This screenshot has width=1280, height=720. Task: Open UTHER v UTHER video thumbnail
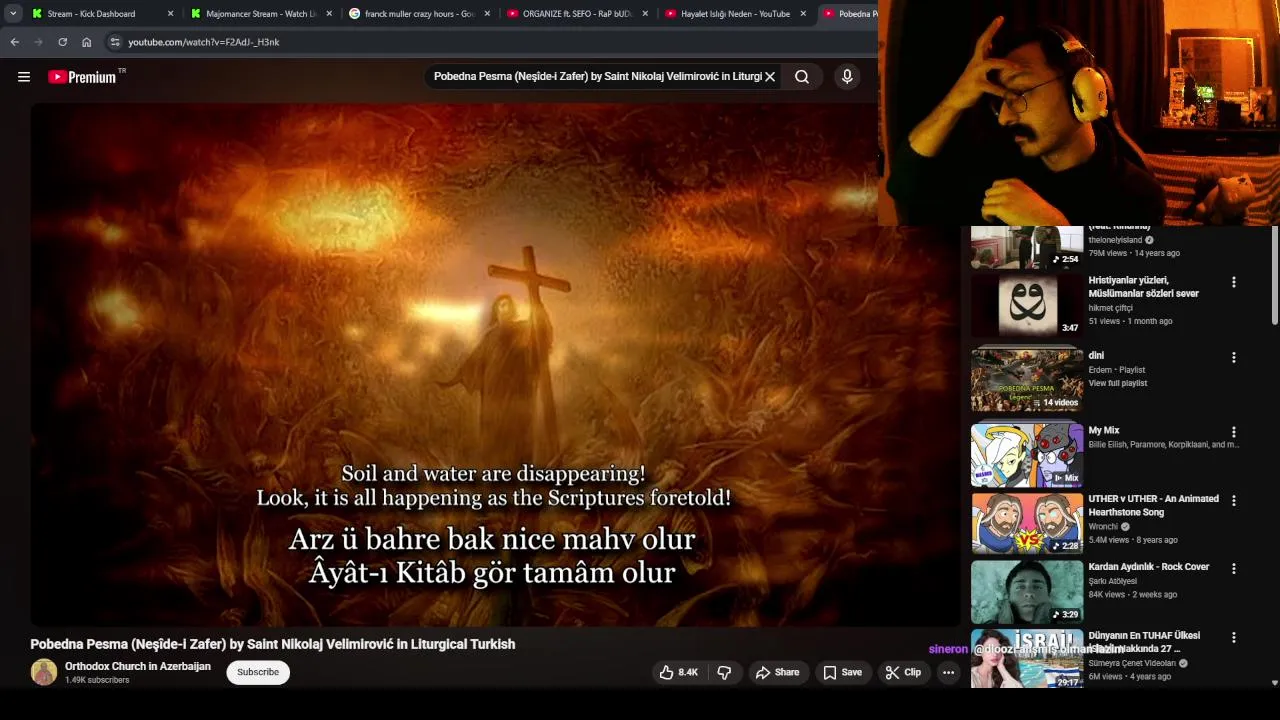1027,523
